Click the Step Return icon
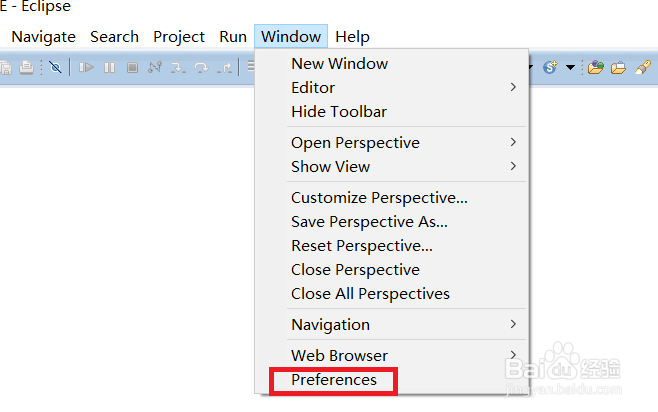The width and height of the screenshot is (658, 412). coord(225,68)
